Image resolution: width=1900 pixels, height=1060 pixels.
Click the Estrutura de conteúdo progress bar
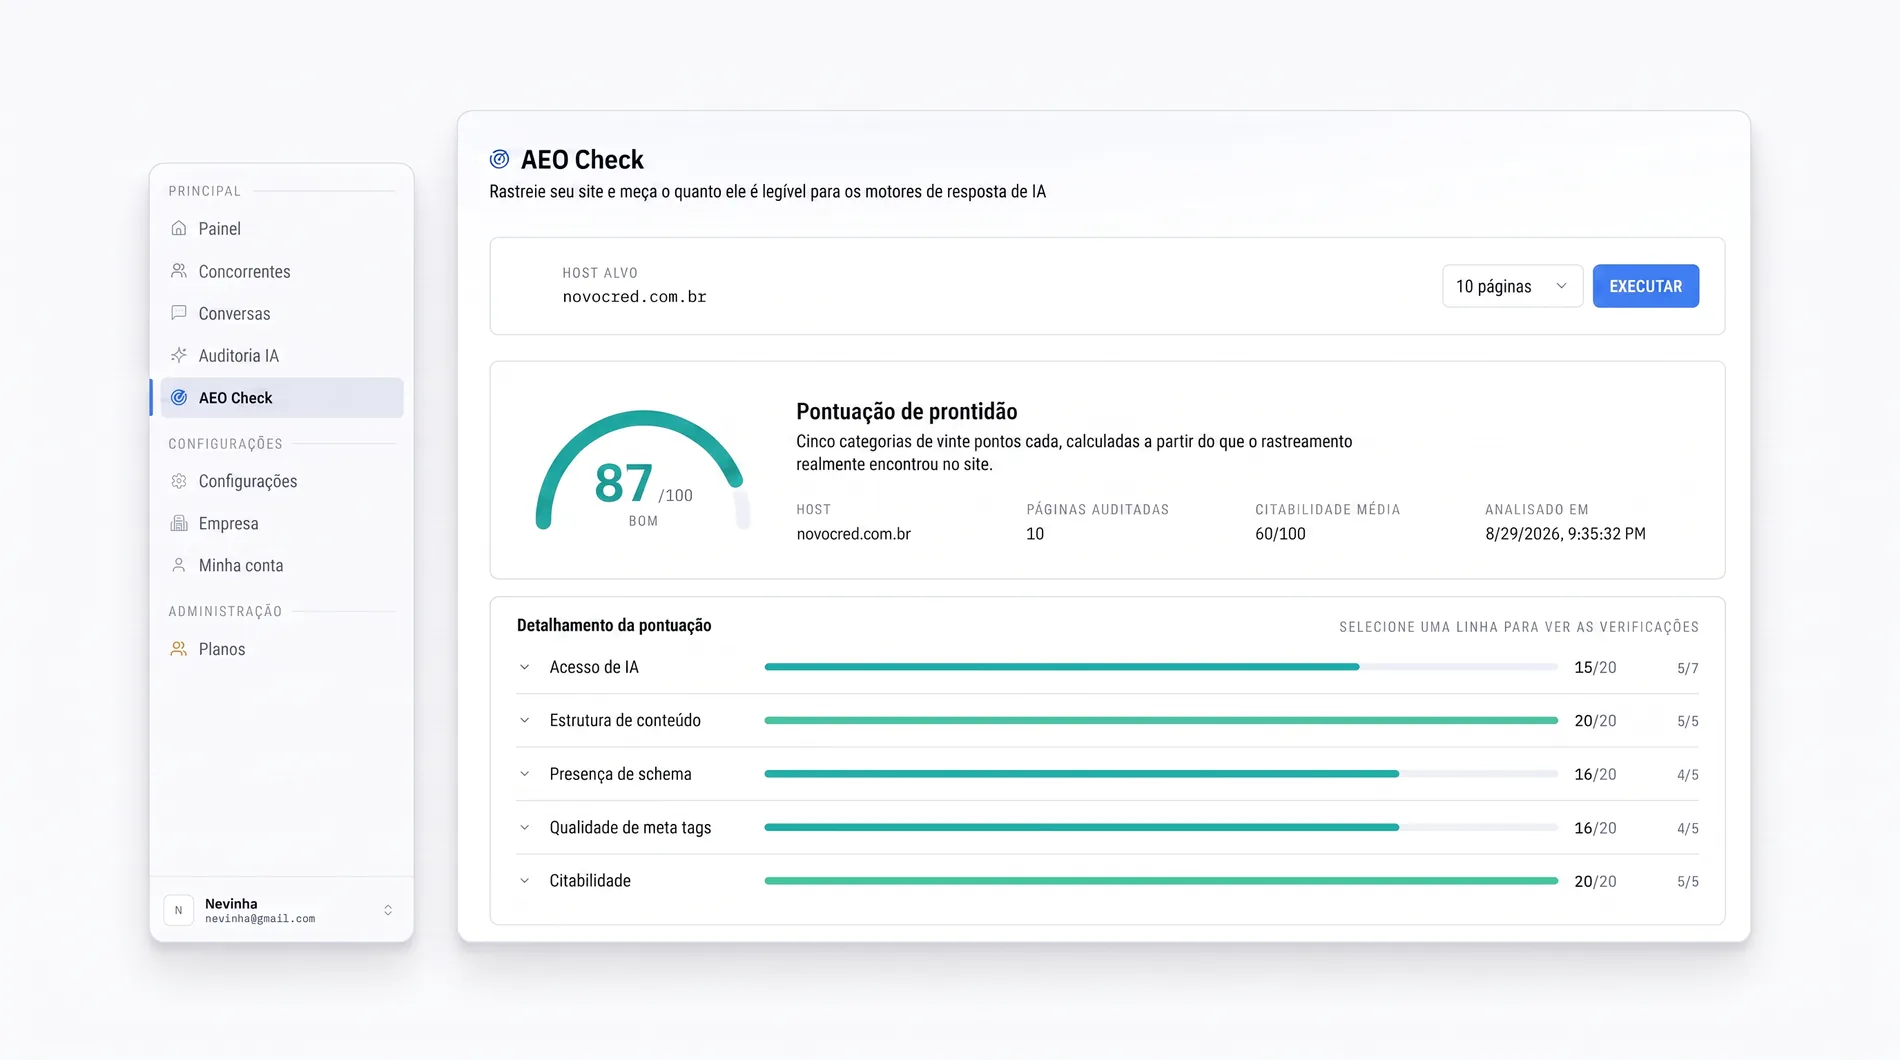pos(1161,720)
